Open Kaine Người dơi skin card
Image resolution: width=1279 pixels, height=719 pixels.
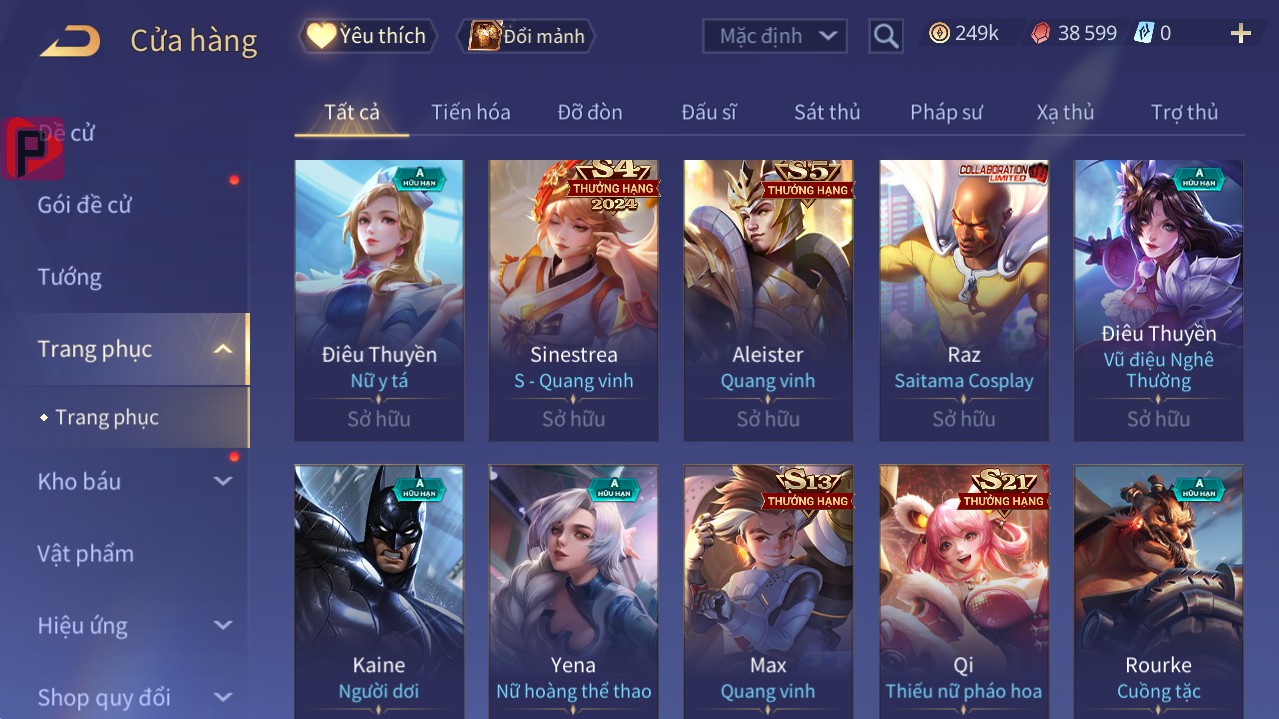379,591
